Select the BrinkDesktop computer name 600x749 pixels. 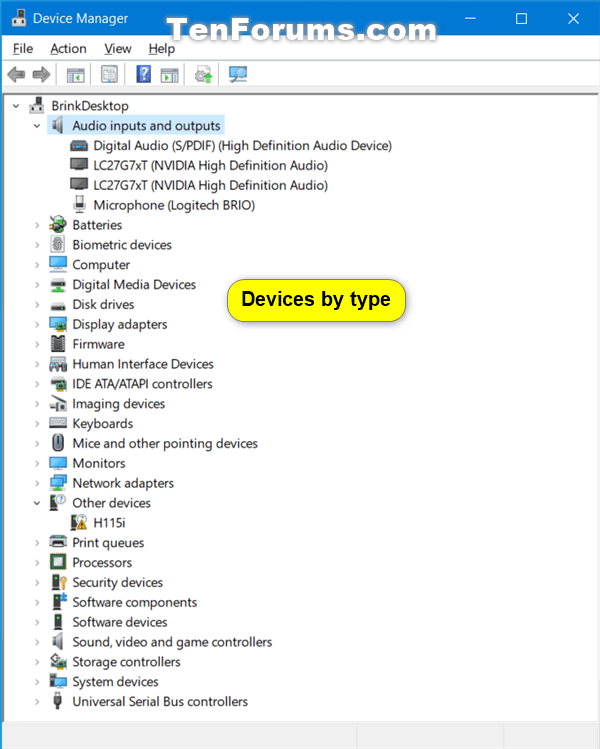click(x=90, y=106)
